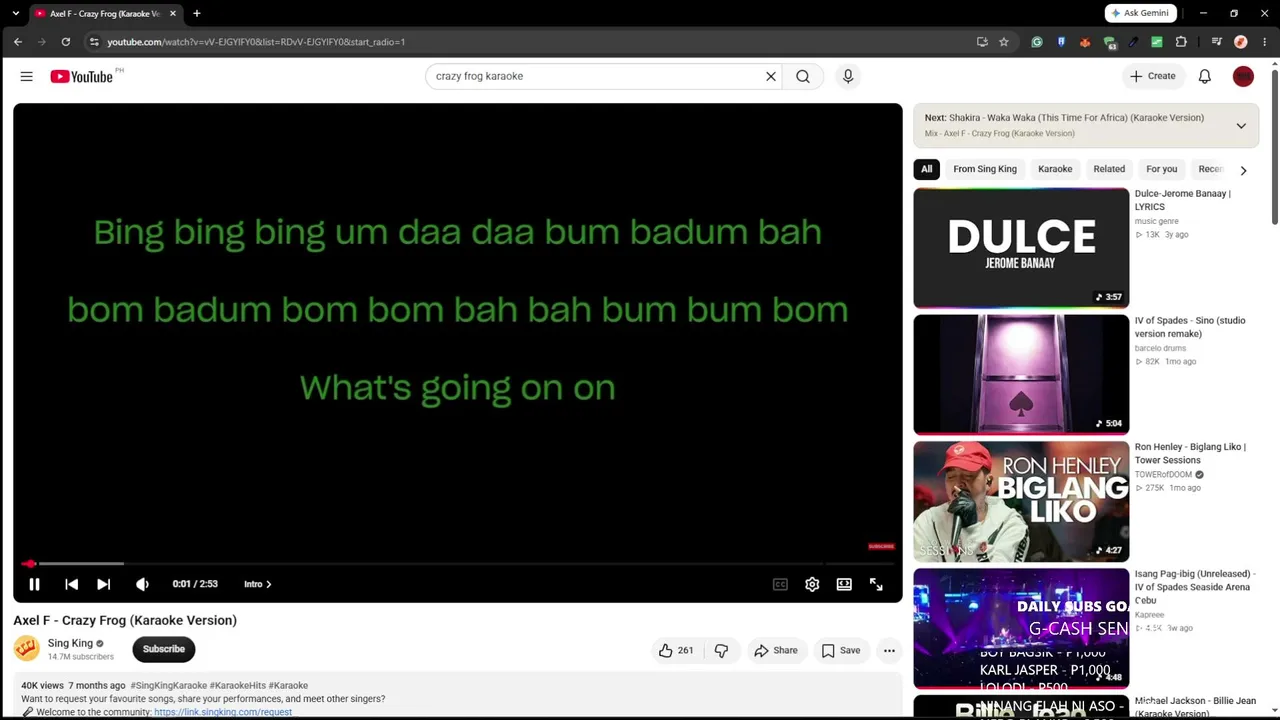Enter full screen mode
This screenshot has width=1280, height=720.
(x=876, y=584)
